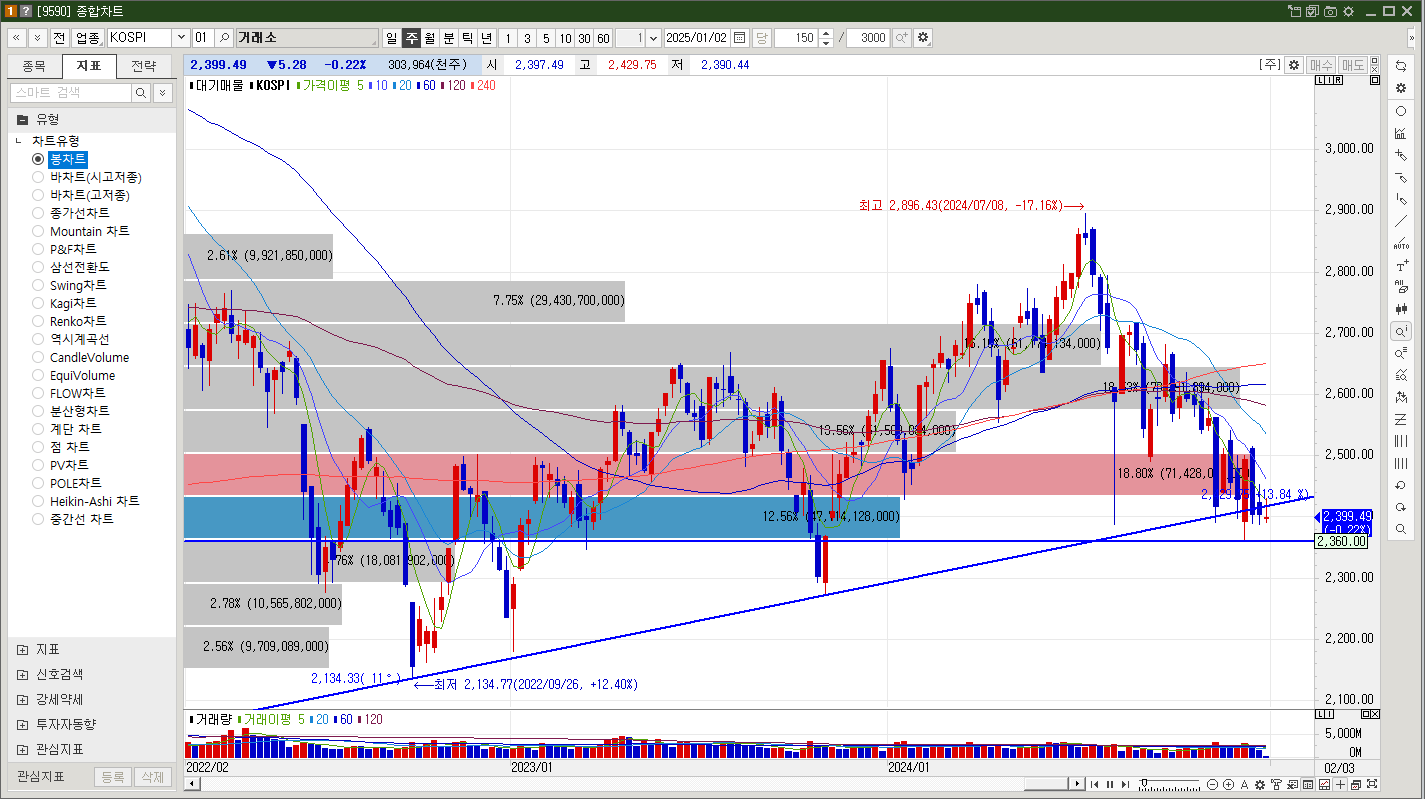1425x799 pixels.
Task: Zoom in chart with plus icon
Action: 1228,784
